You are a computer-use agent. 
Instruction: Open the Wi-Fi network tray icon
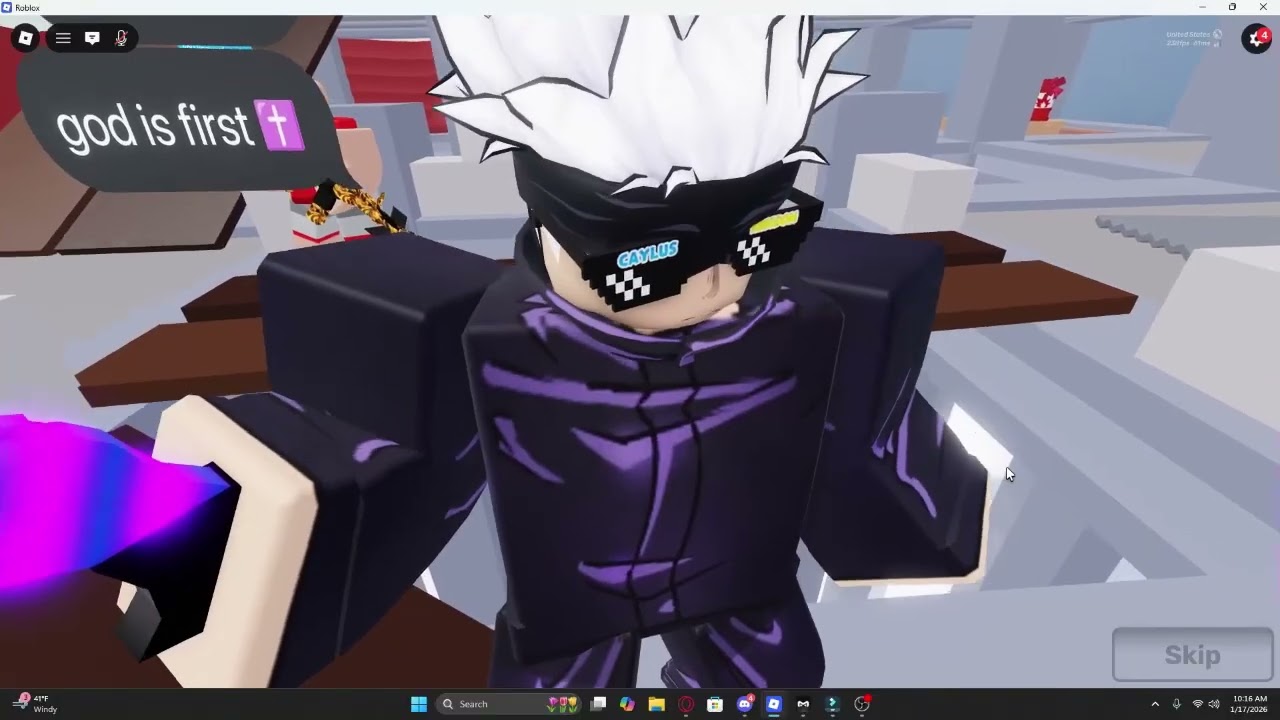(1198, 704)
